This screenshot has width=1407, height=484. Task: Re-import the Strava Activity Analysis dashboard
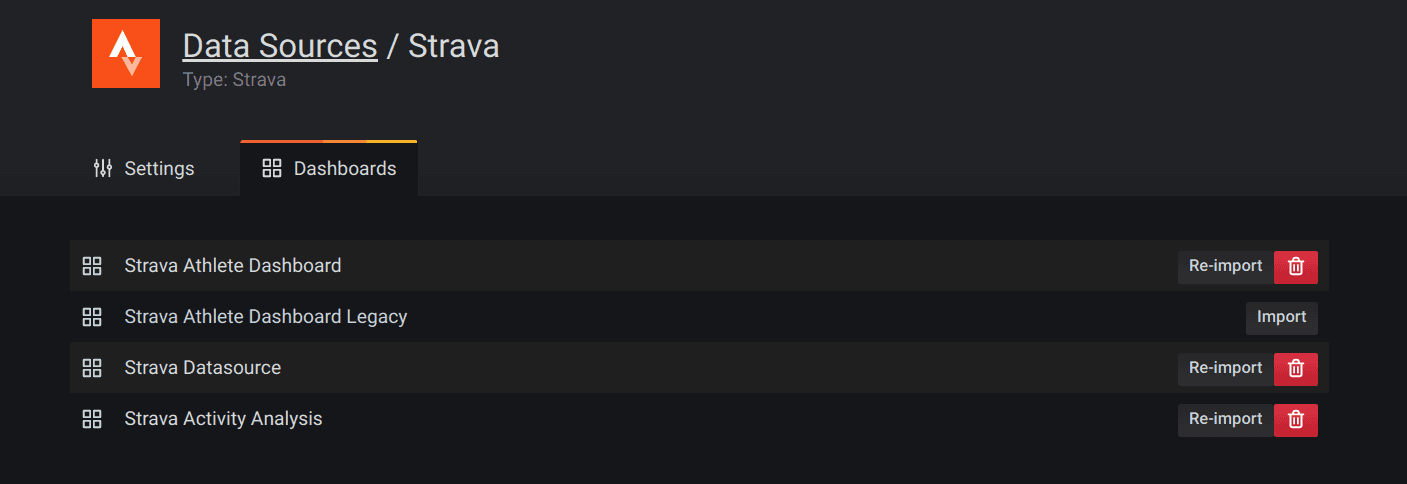(x=1225, y=420)
